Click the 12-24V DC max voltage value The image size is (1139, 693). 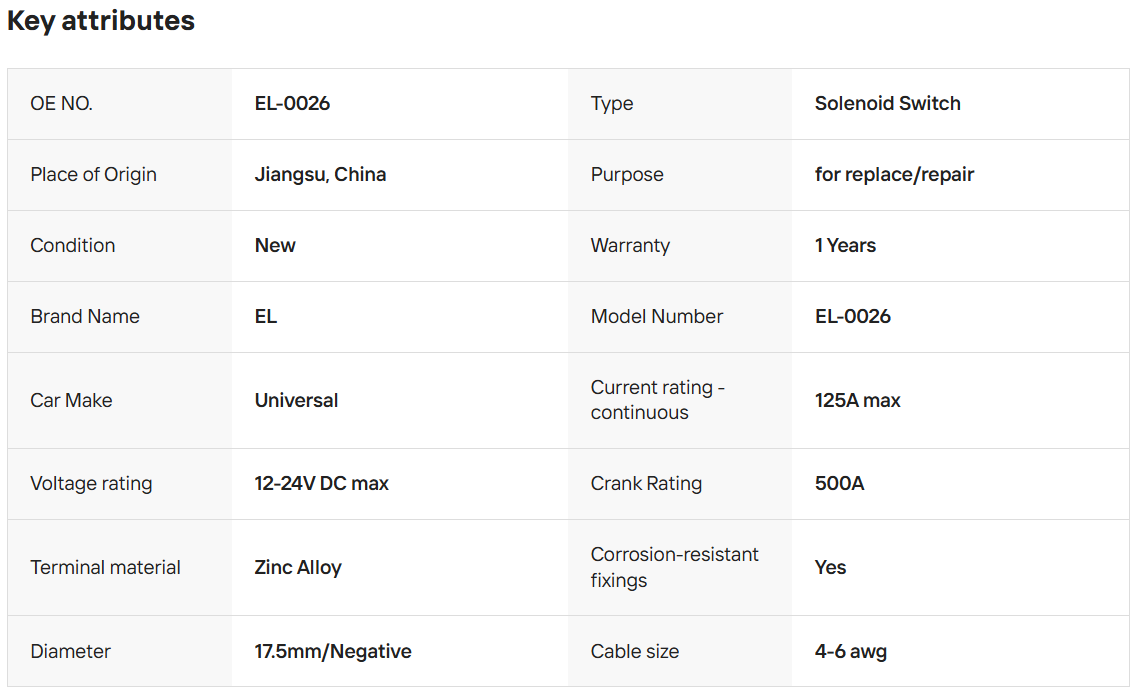coord(321,484)
